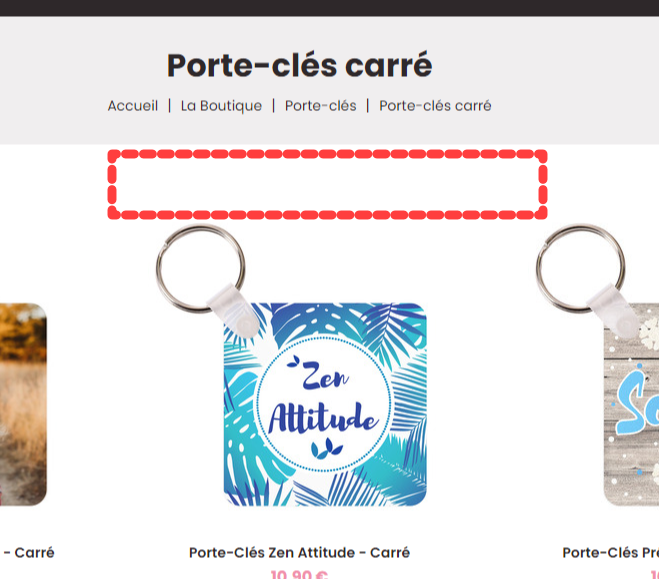659x579 pixels.
Task: Click inside the empty red dashed box
Action: 327,184
